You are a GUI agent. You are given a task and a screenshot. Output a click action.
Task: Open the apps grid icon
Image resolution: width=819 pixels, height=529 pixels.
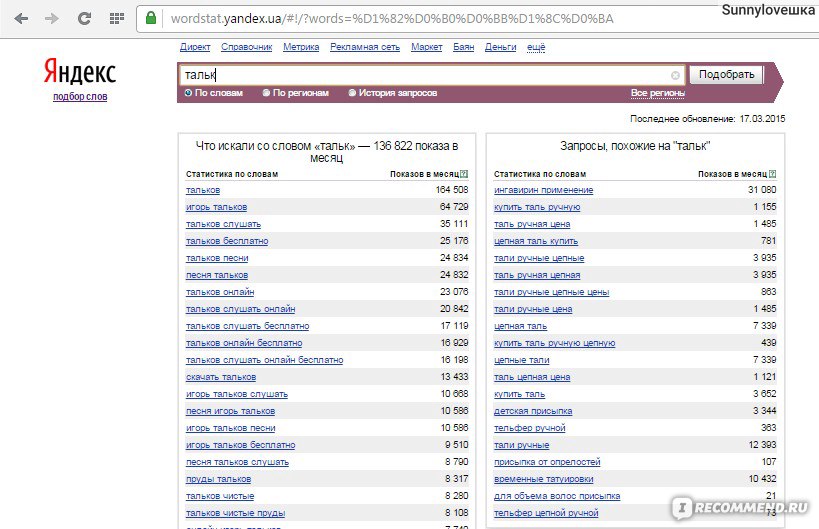click(x=117, y=19)
